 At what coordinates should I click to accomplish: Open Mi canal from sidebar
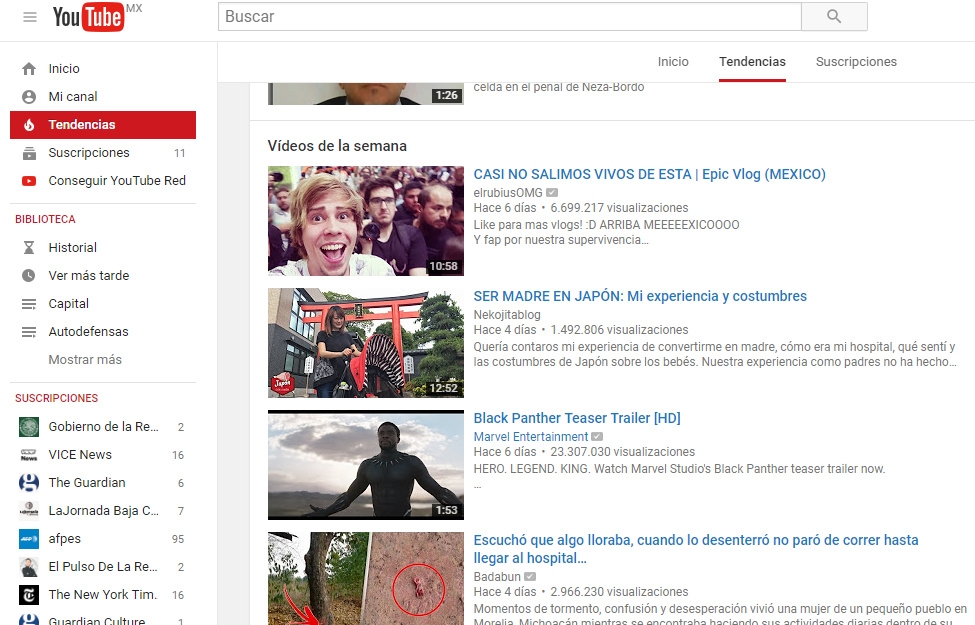point(73,97)
